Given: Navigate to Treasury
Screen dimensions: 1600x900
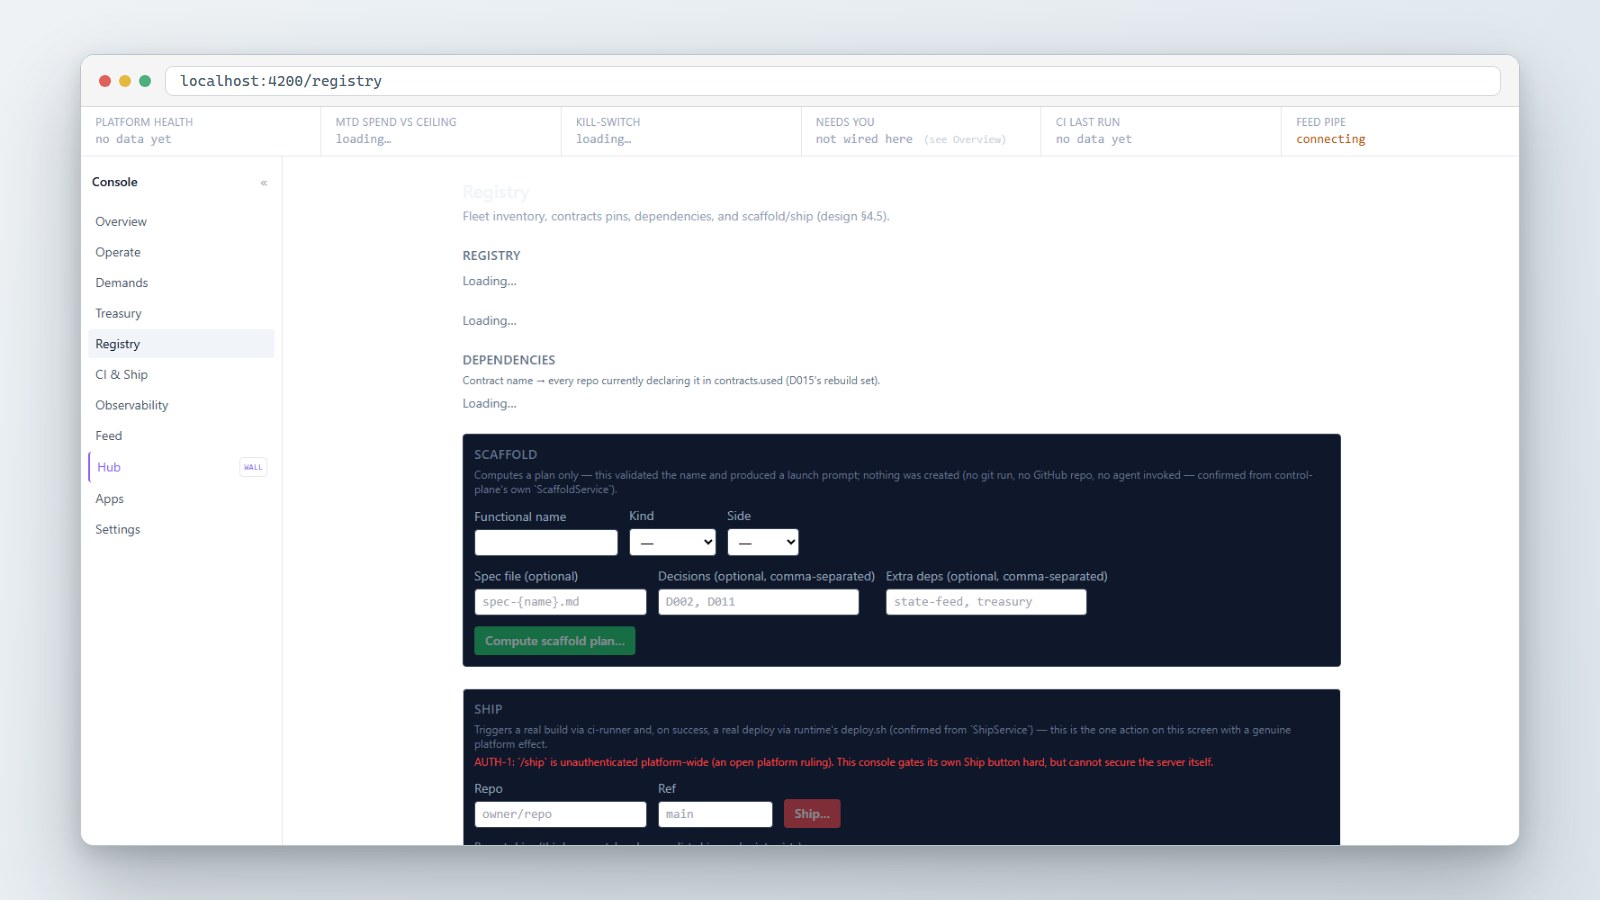Looking at the screenshot, I should (181, 314).
